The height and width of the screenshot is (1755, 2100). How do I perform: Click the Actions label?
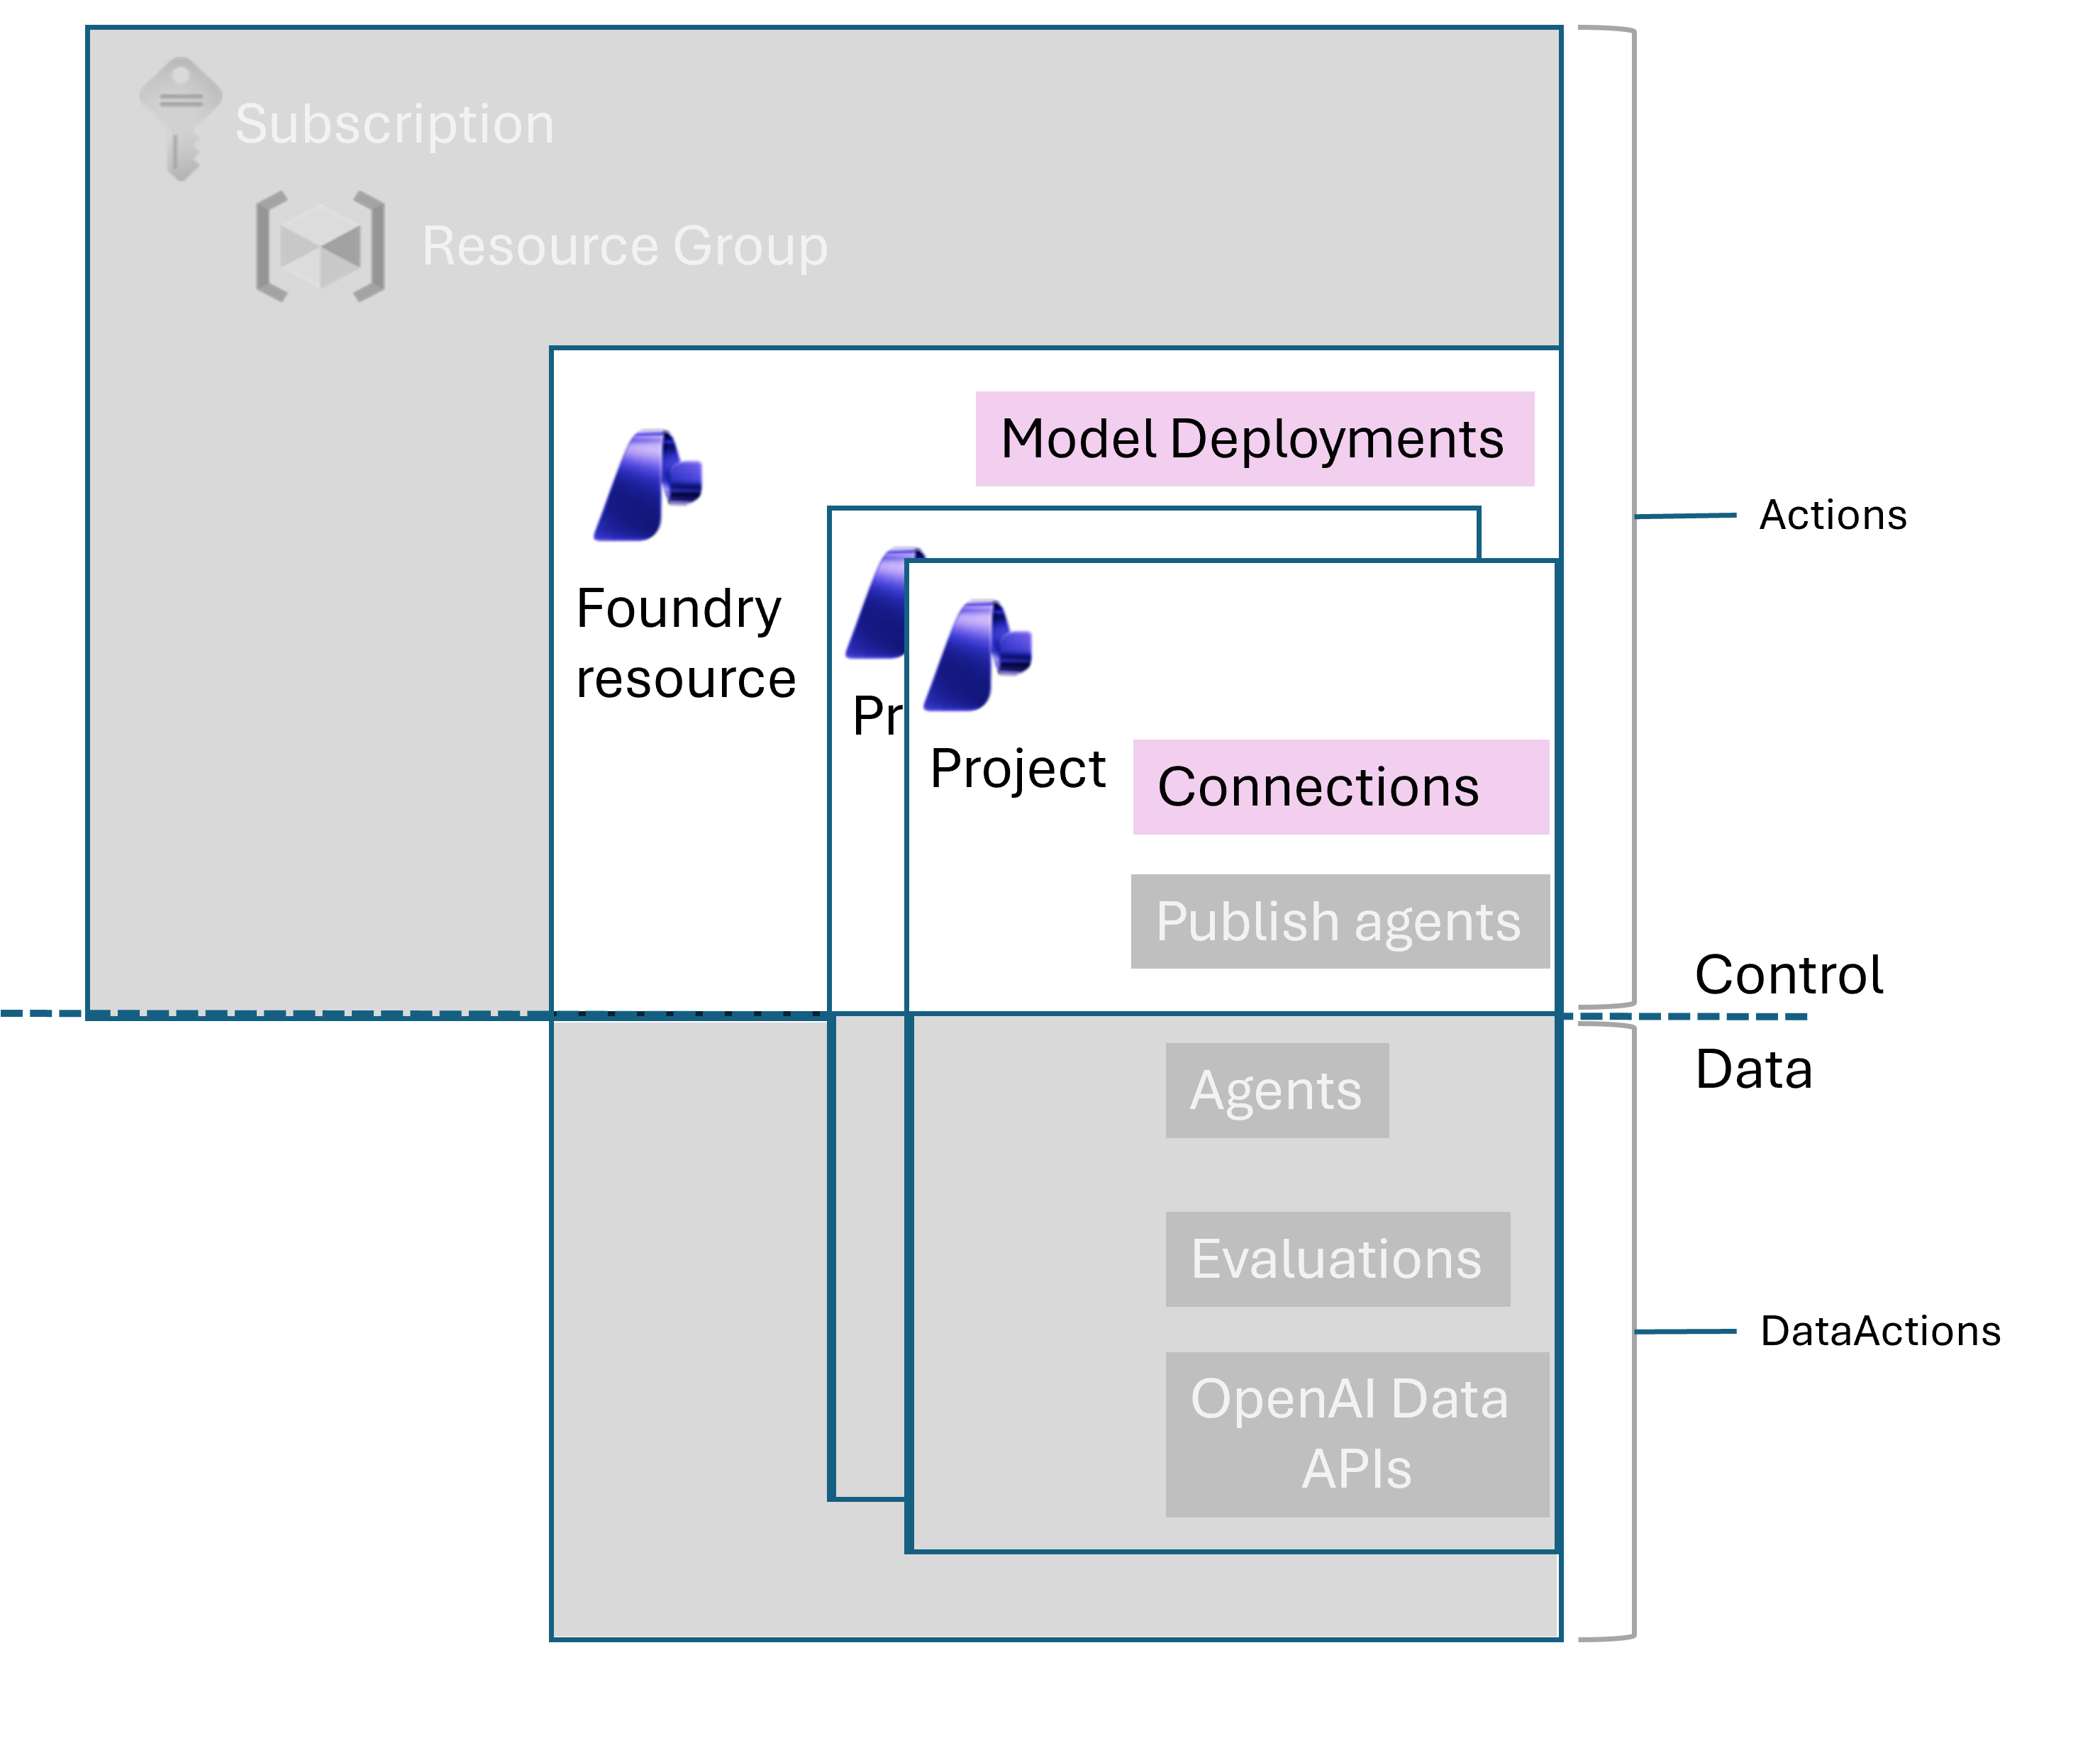[x=1833, y=515]
